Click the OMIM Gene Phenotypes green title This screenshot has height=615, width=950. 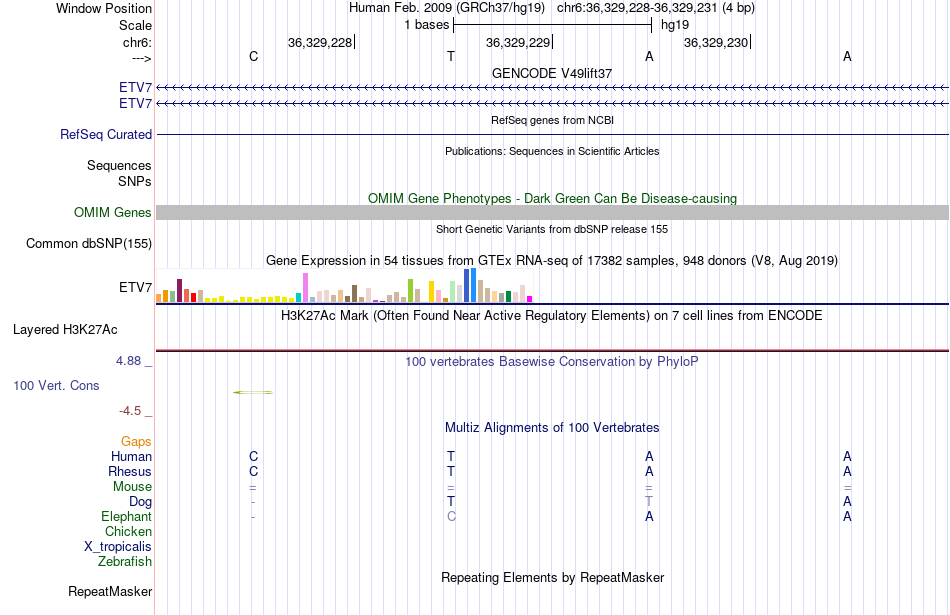pos(552,199)
